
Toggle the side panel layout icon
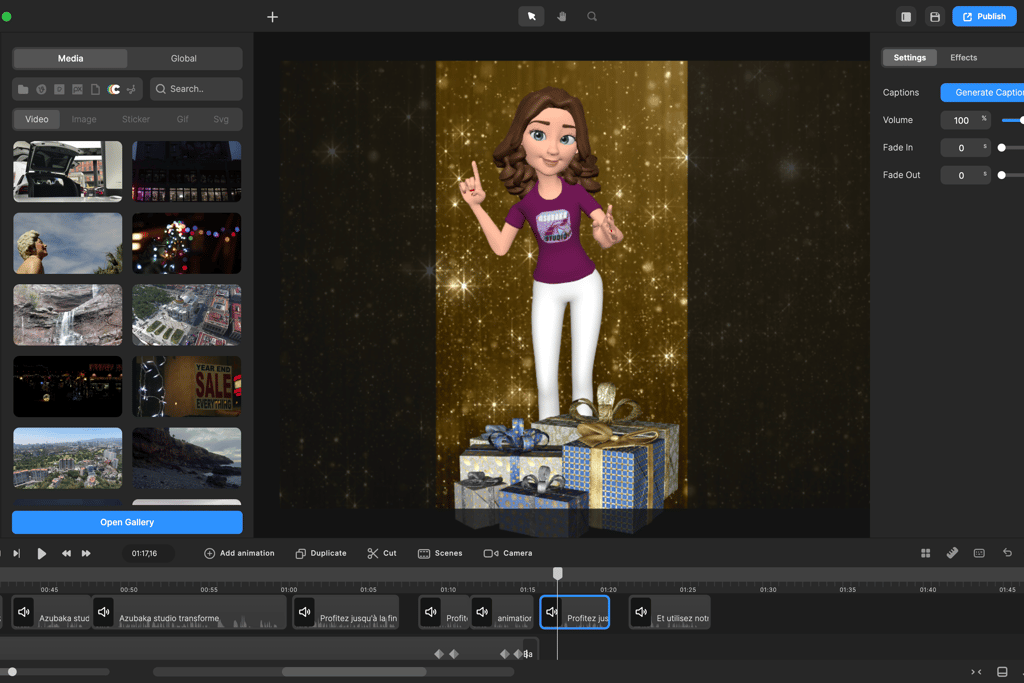click(906, 16)
